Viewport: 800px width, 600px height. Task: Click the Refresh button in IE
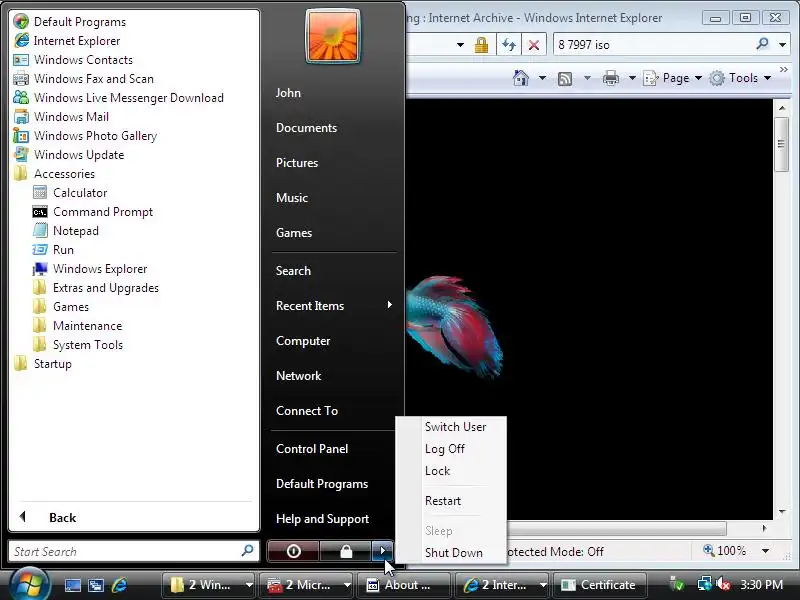509,45
